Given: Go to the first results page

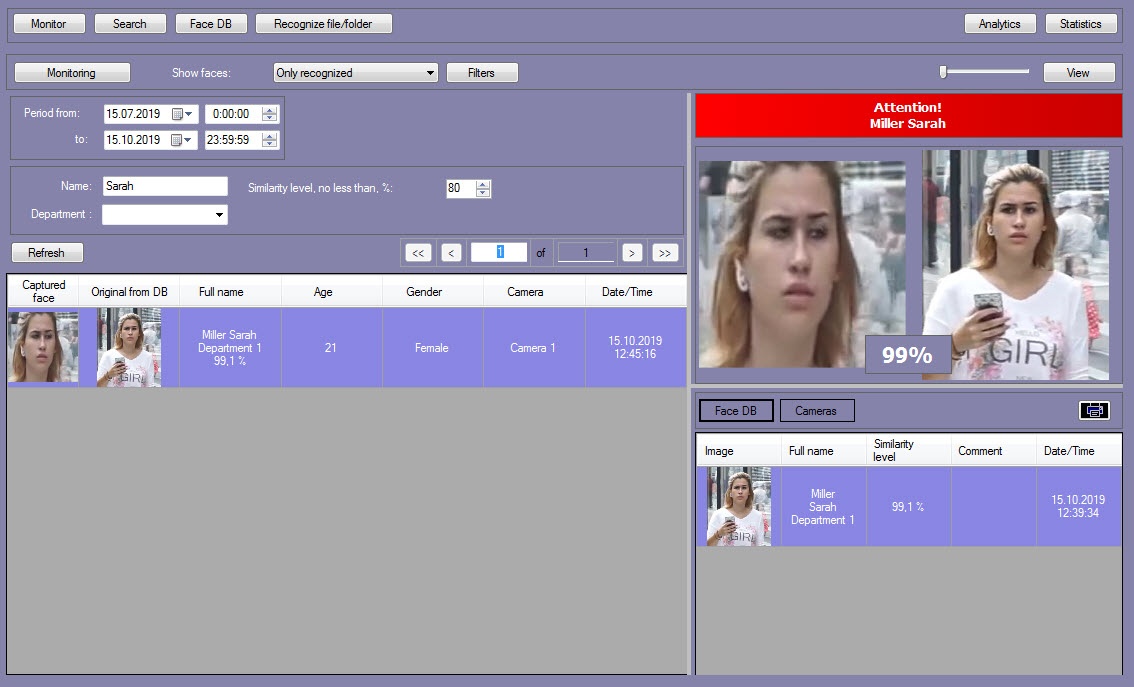Looking at the screenshot, I should click(418, 253).
